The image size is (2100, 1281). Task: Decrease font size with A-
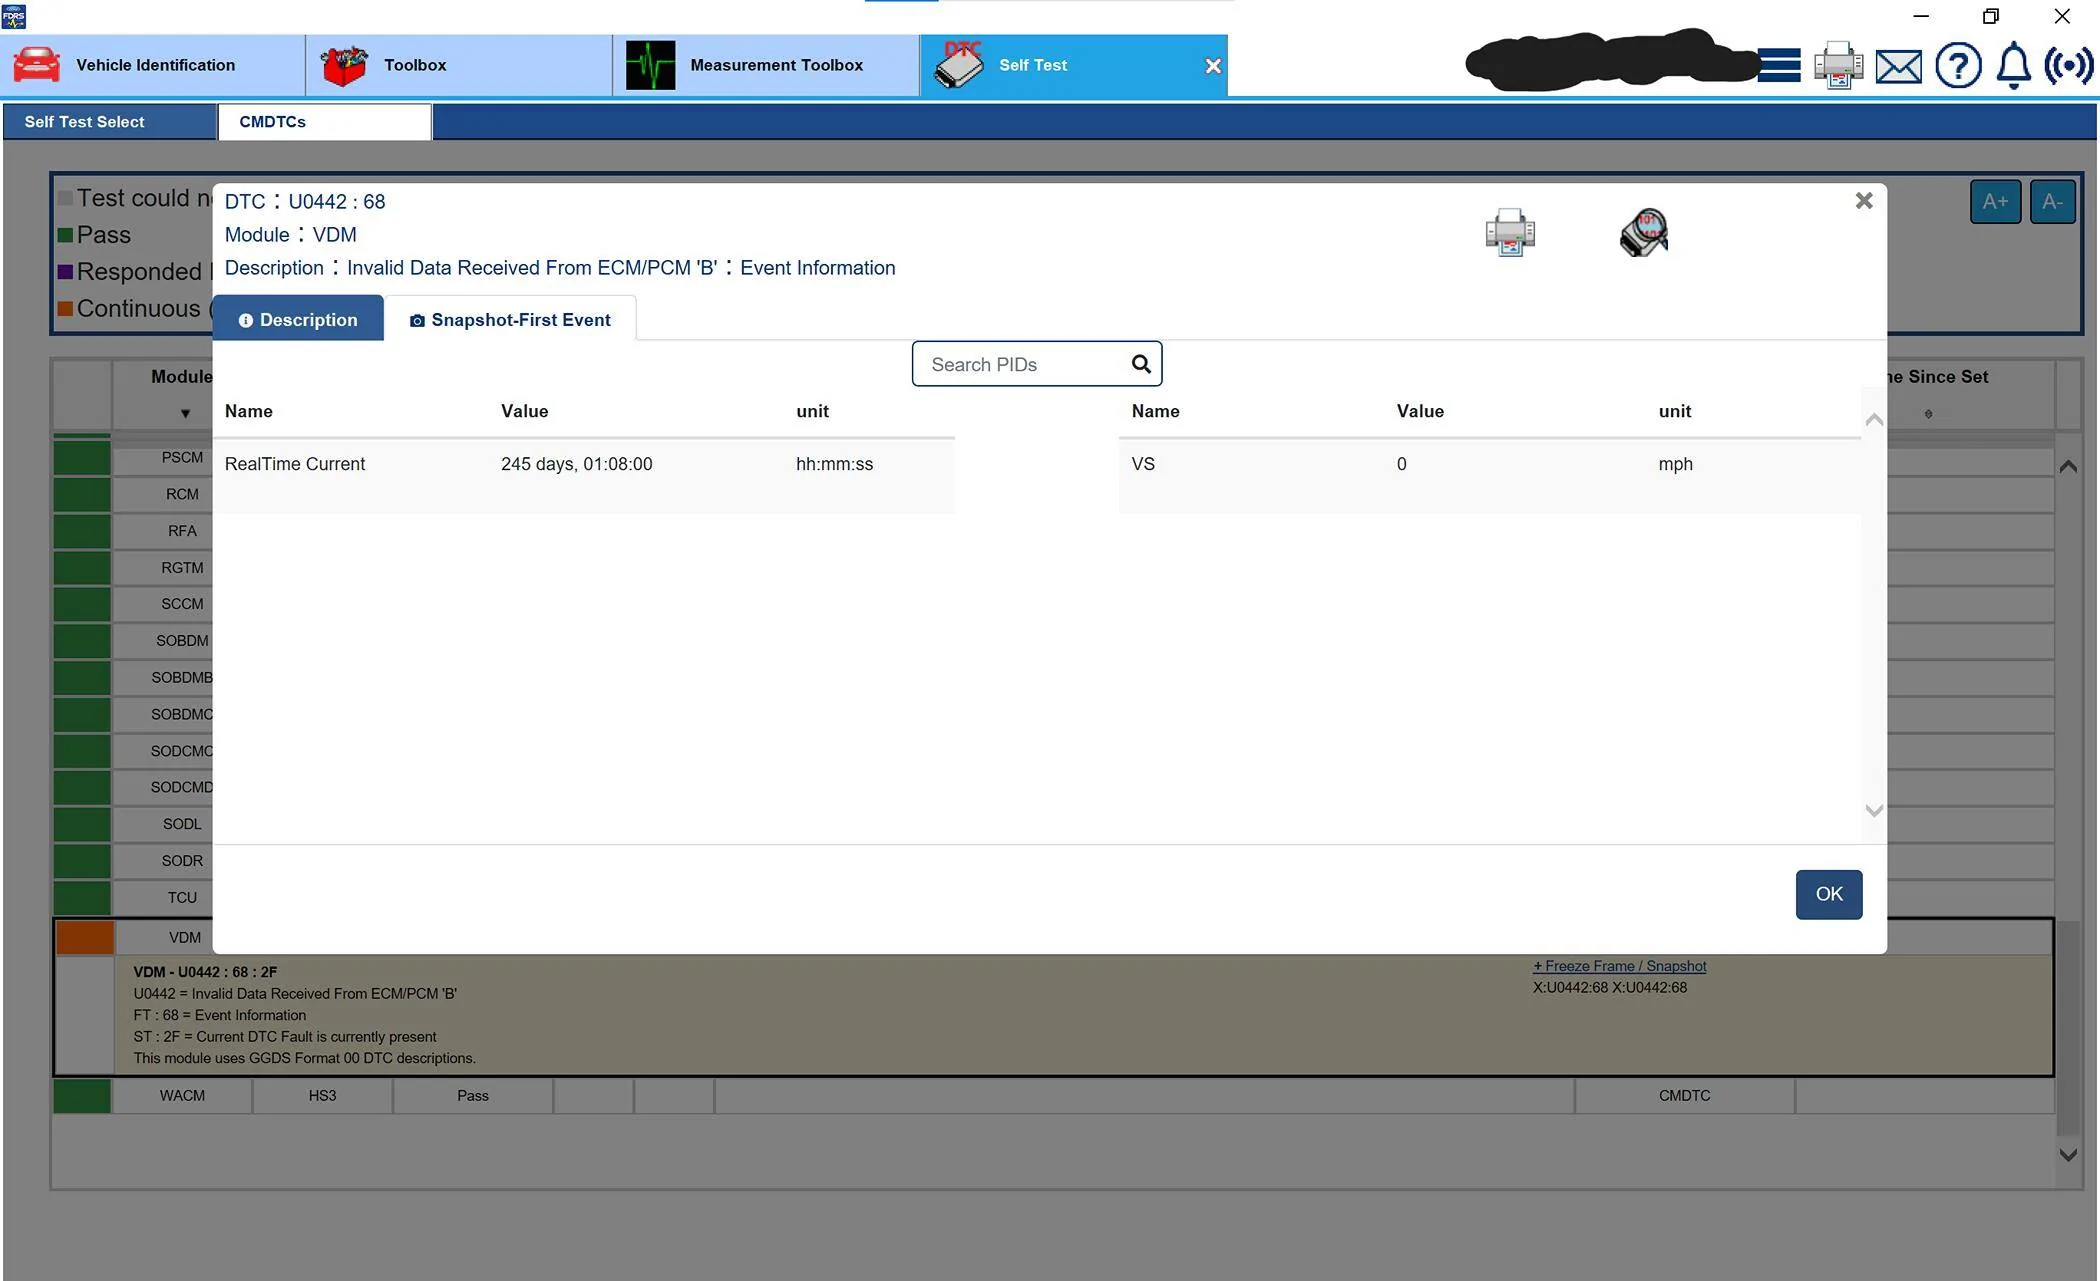2052,202
